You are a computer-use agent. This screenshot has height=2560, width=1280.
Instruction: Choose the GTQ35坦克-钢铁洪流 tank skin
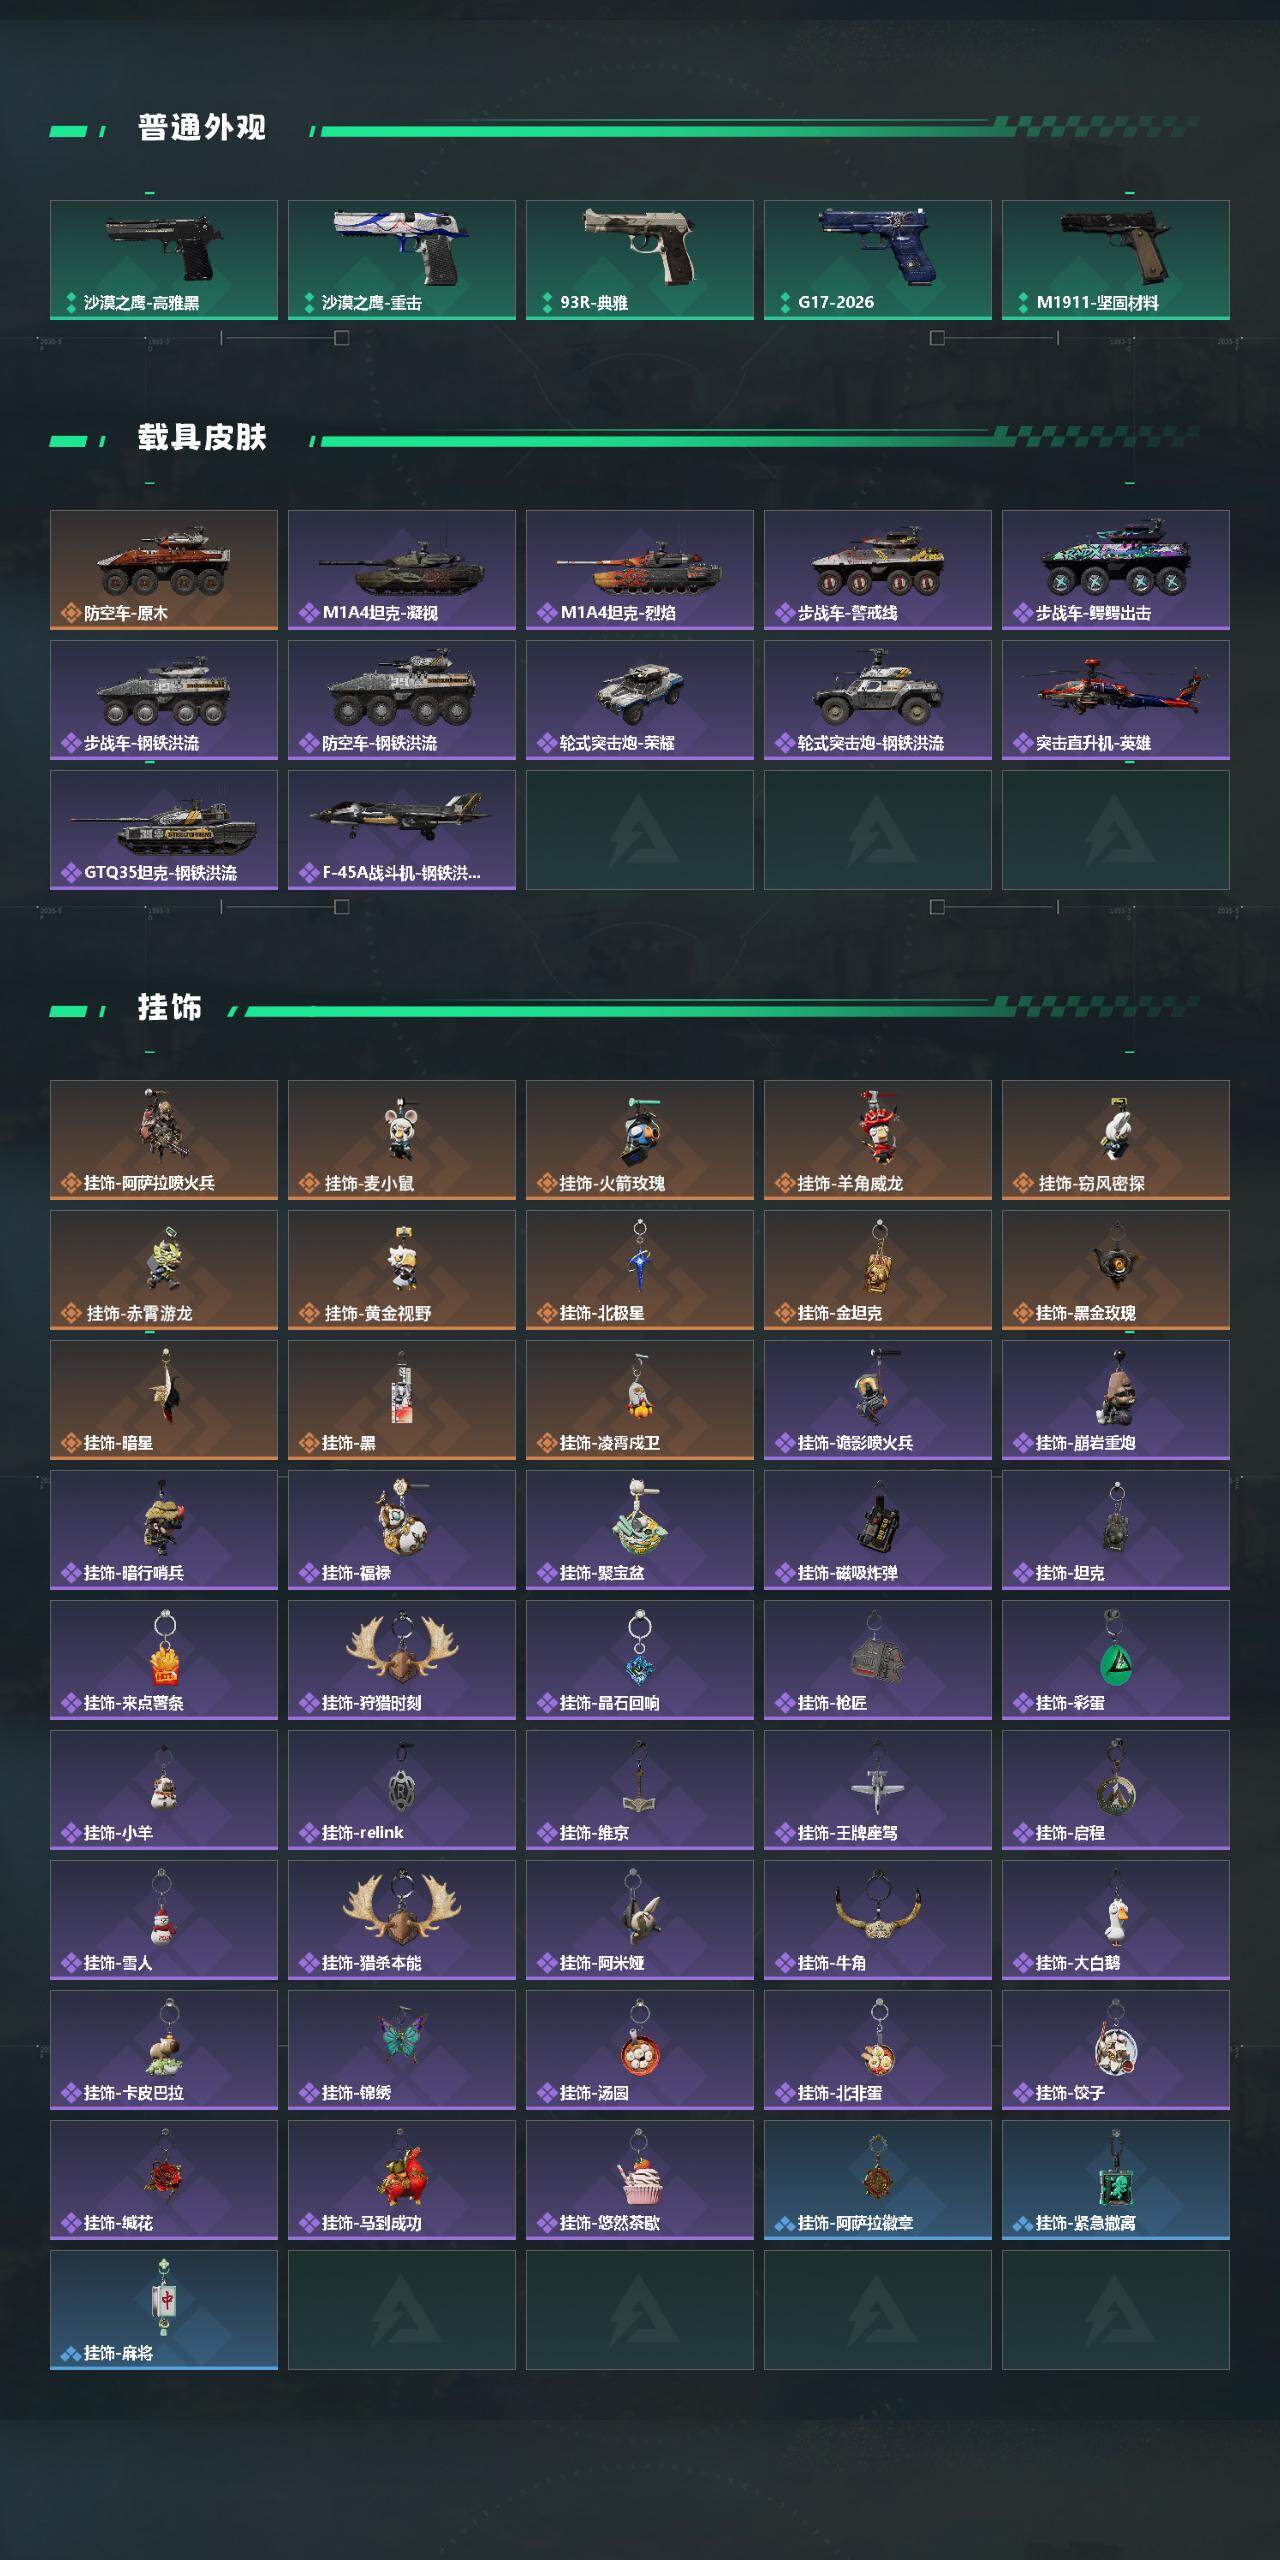164,830
